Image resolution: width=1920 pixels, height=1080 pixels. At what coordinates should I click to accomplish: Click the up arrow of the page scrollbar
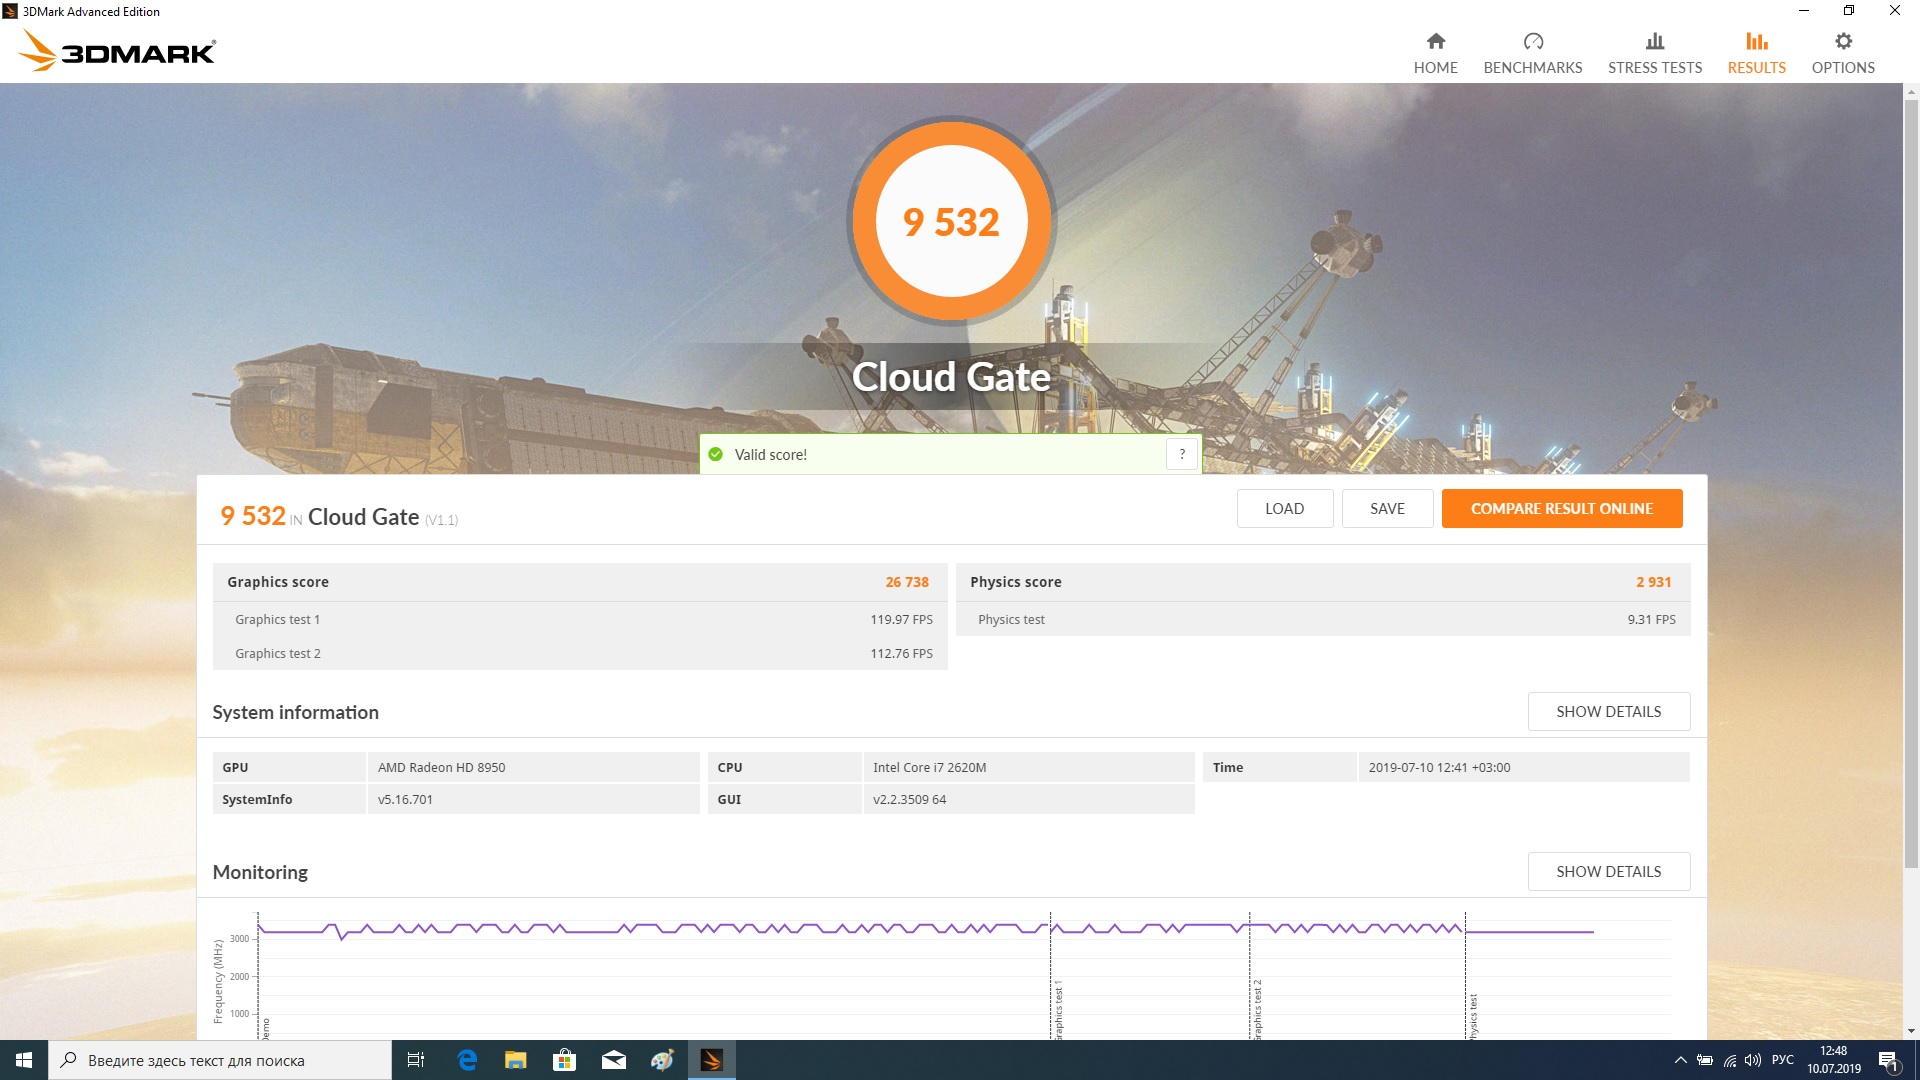coord(1911,92)
